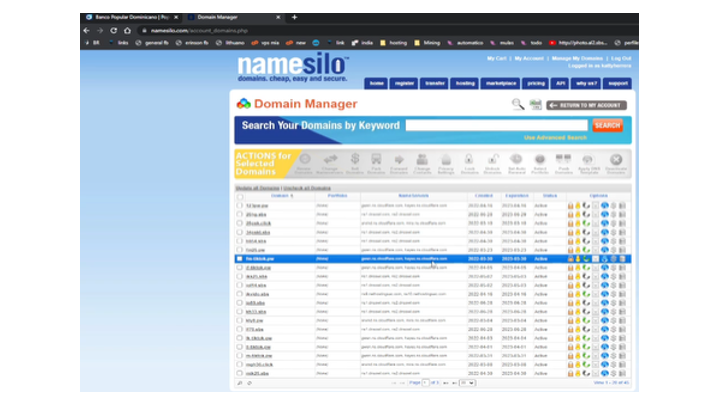The image size is (720, 405).
Task: Click the blue DNS globe icon in highlighted row
Action: (x=605, y=259)
